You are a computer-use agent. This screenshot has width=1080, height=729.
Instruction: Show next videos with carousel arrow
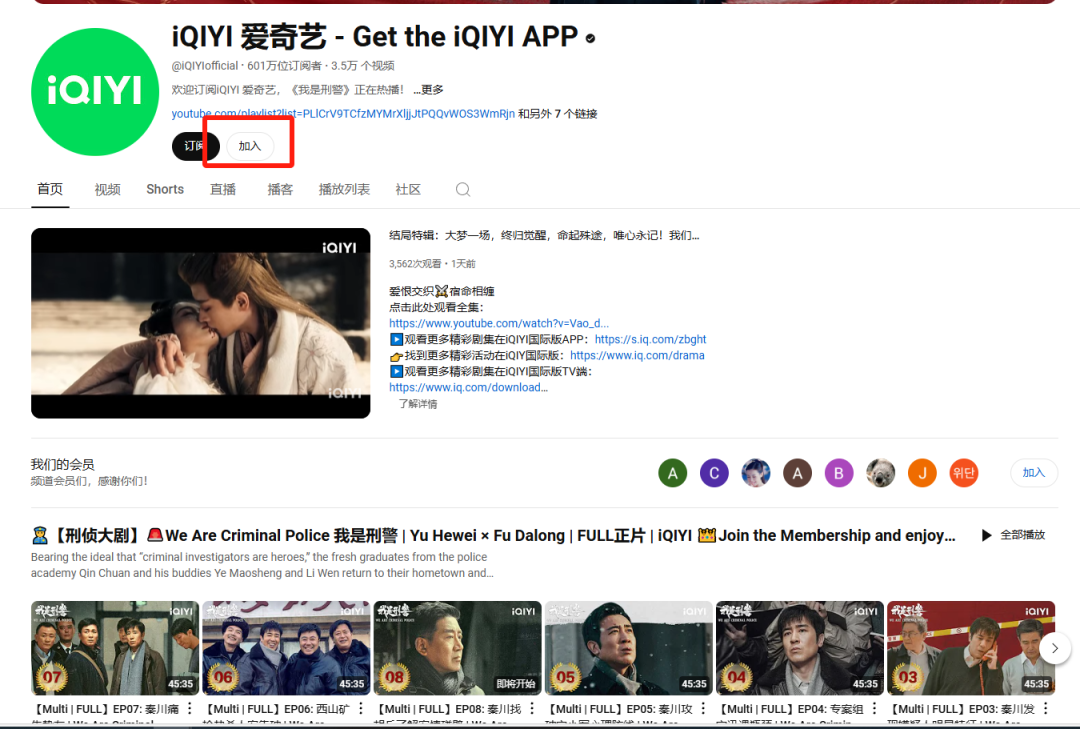[1055, 648]
